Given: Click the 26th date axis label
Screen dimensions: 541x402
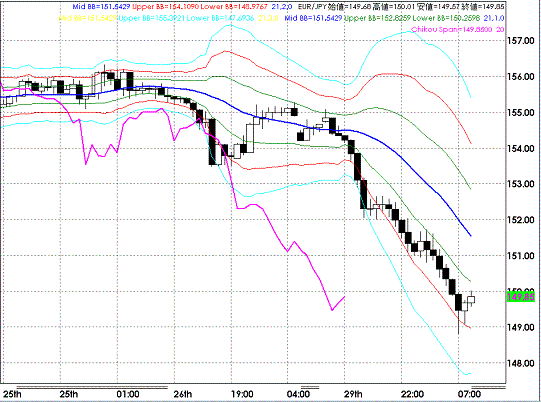Looking at the screenshot, I should pos(183,394).
